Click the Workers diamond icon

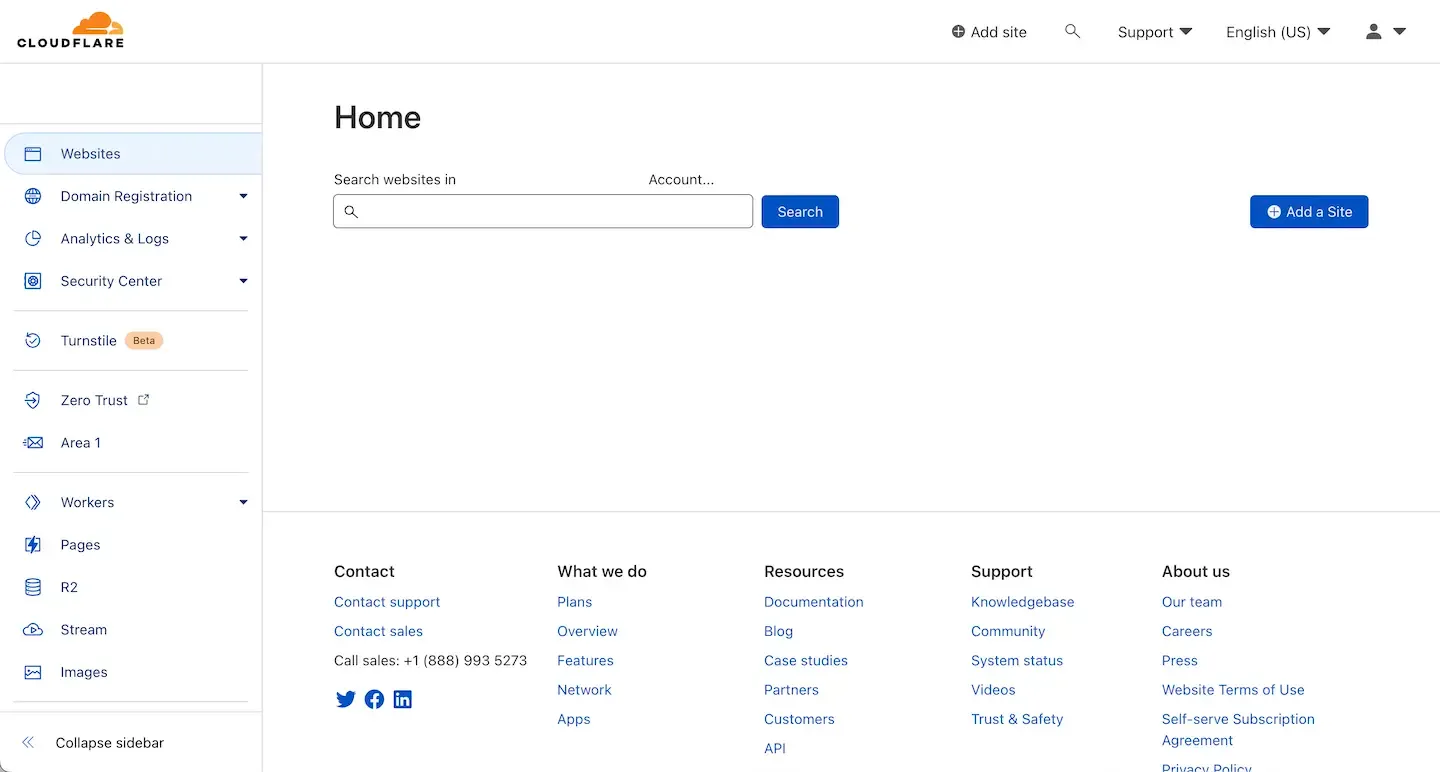[33, 502]
